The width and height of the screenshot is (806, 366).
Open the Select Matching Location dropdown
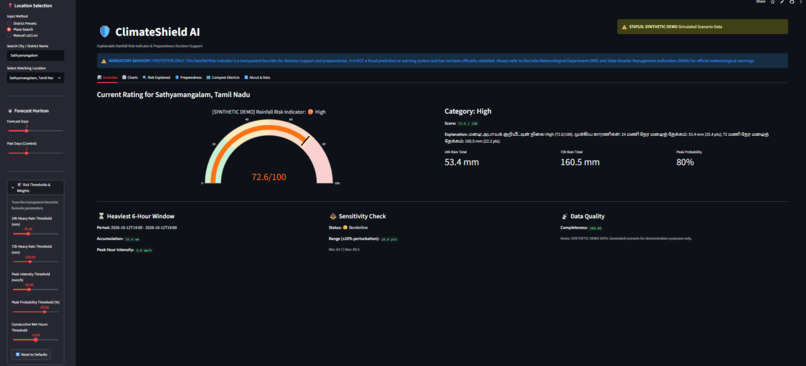click(35, 78)
